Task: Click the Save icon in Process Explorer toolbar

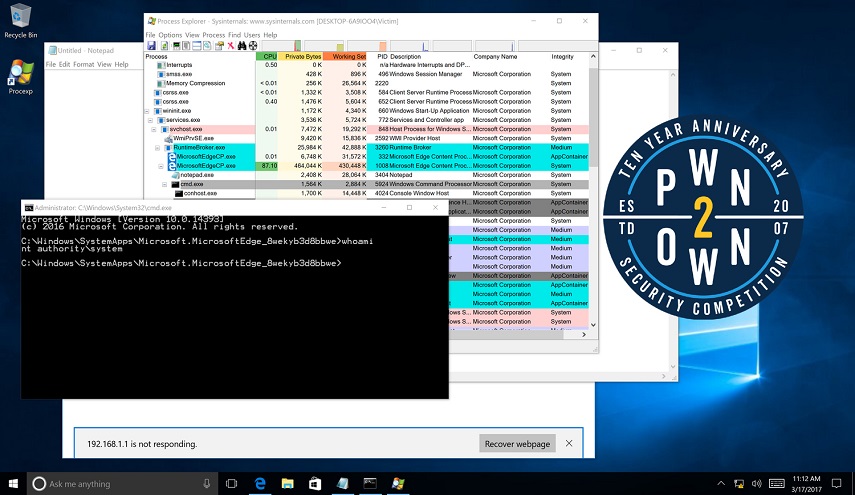Action: point(150,45)
